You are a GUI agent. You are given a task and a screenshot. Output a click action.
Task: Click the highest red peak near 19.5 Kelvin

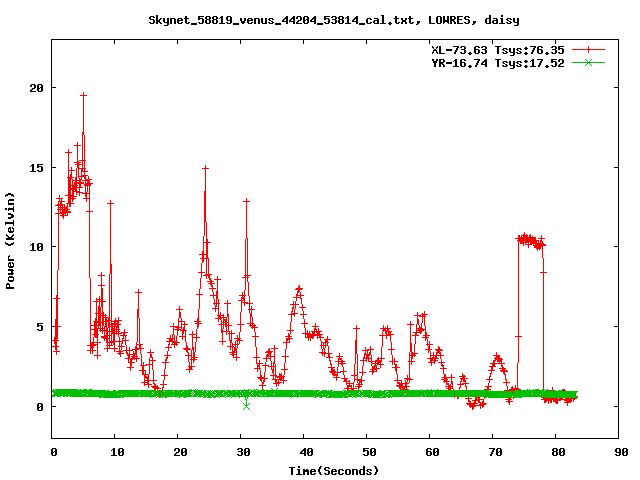(83, 95)
